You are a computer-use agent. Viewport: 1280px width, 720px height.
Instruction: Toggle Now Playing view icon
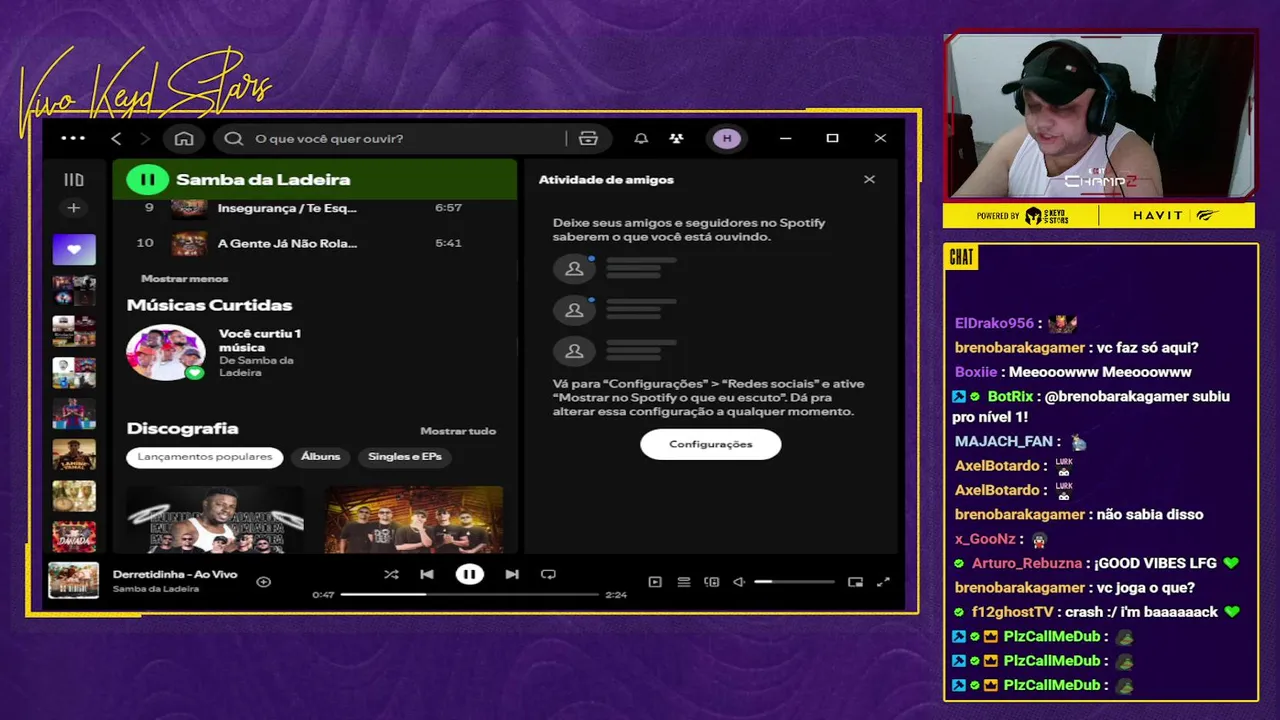pyautogui.click(x=655, y=582)
